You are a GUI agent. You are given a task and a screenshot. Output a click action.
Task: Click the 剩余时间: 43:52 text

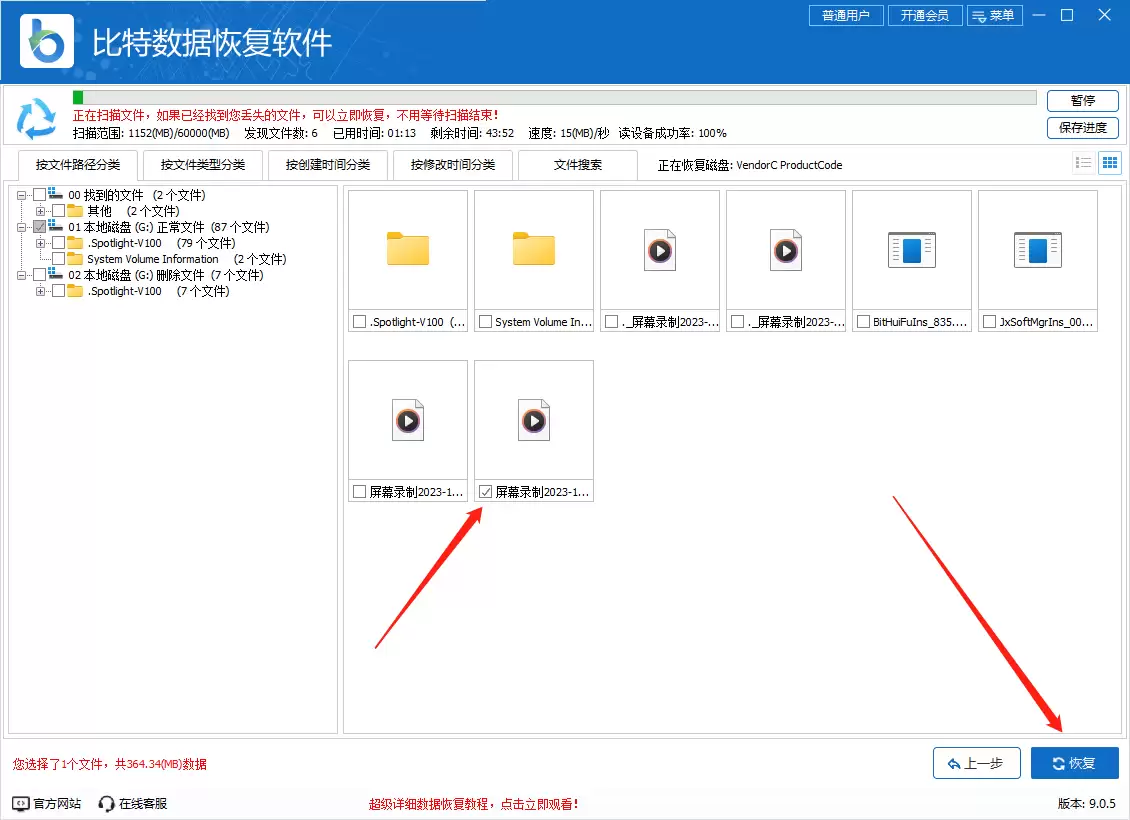tap(472, 133)
